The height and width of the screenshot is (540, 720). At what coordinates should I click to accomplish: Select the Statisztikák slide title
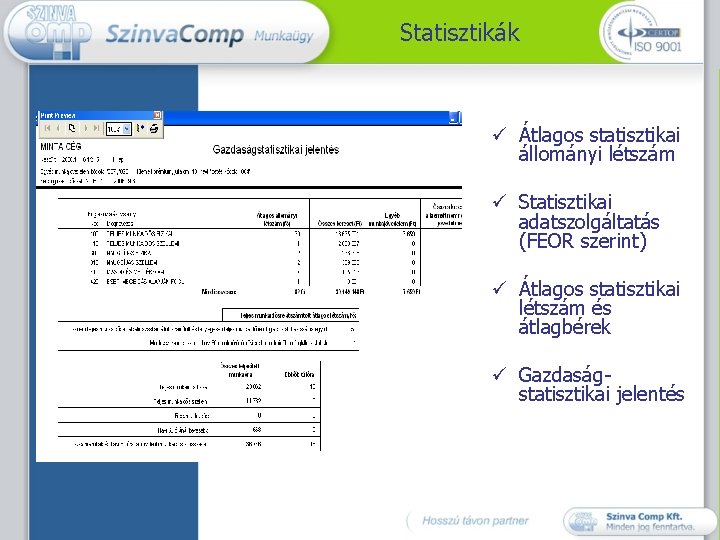460,33
